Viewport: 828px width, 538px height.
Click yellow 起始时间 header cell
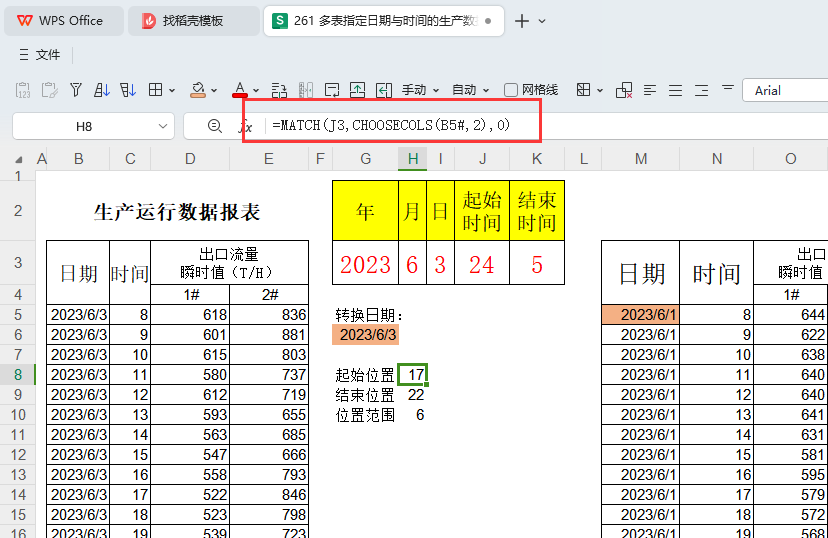(x=482, y=211)
